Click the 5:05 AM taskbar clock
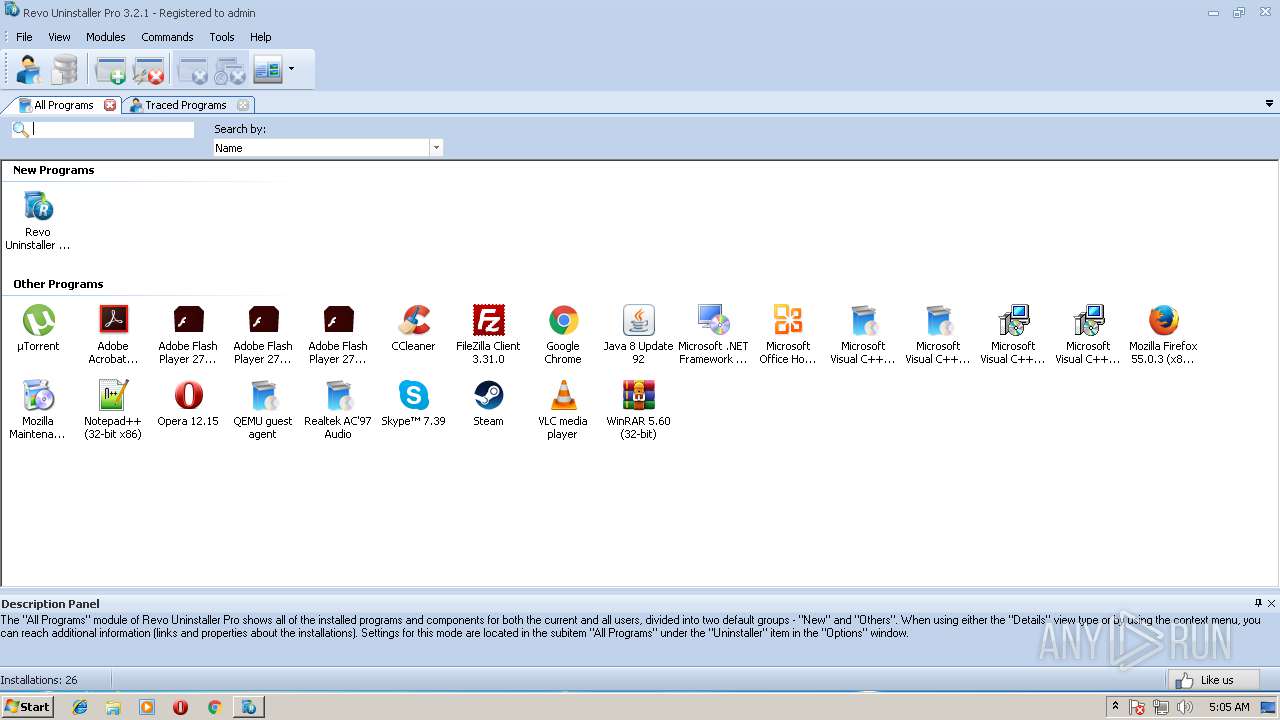 coord(1229,707)
